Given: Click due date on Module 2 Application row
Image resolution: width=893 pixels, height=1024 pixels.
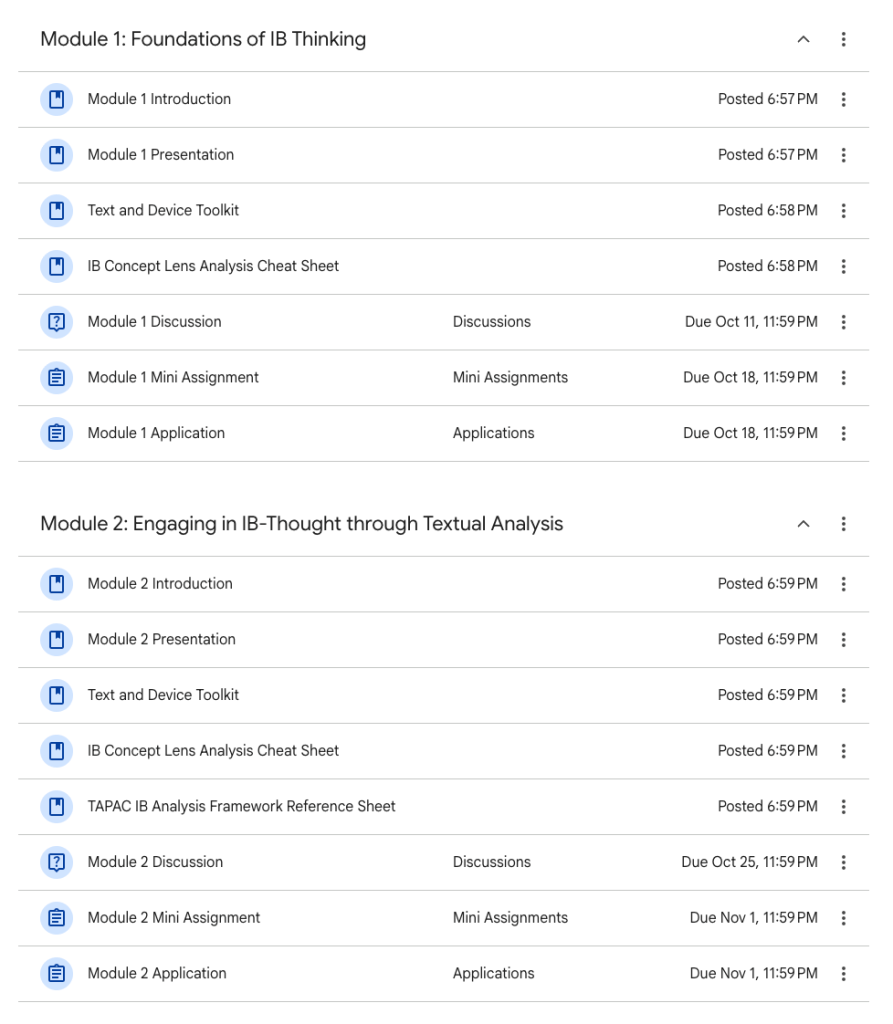Looking at the screenshot, I should coord(754,973).
